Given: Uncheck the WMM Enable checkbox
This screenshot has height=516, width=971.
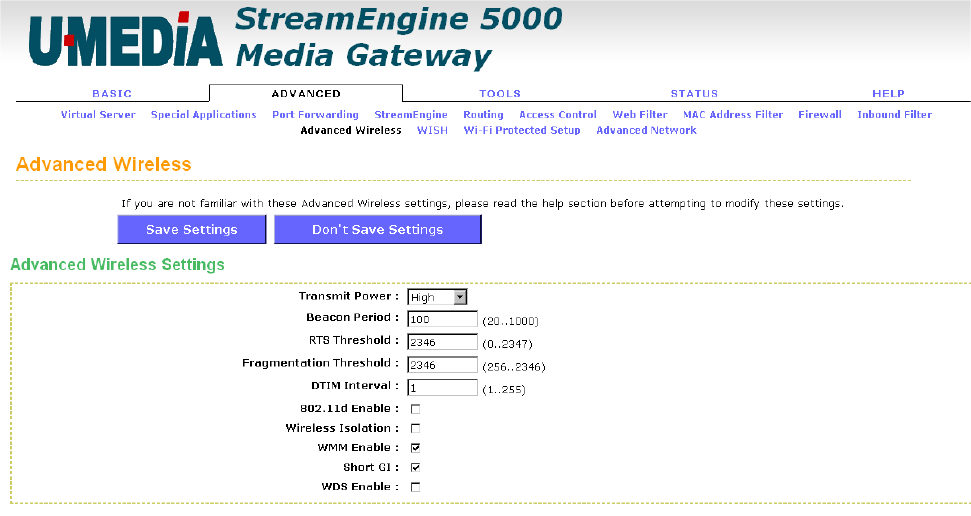Looking at the screenshot, I should 416,447.
